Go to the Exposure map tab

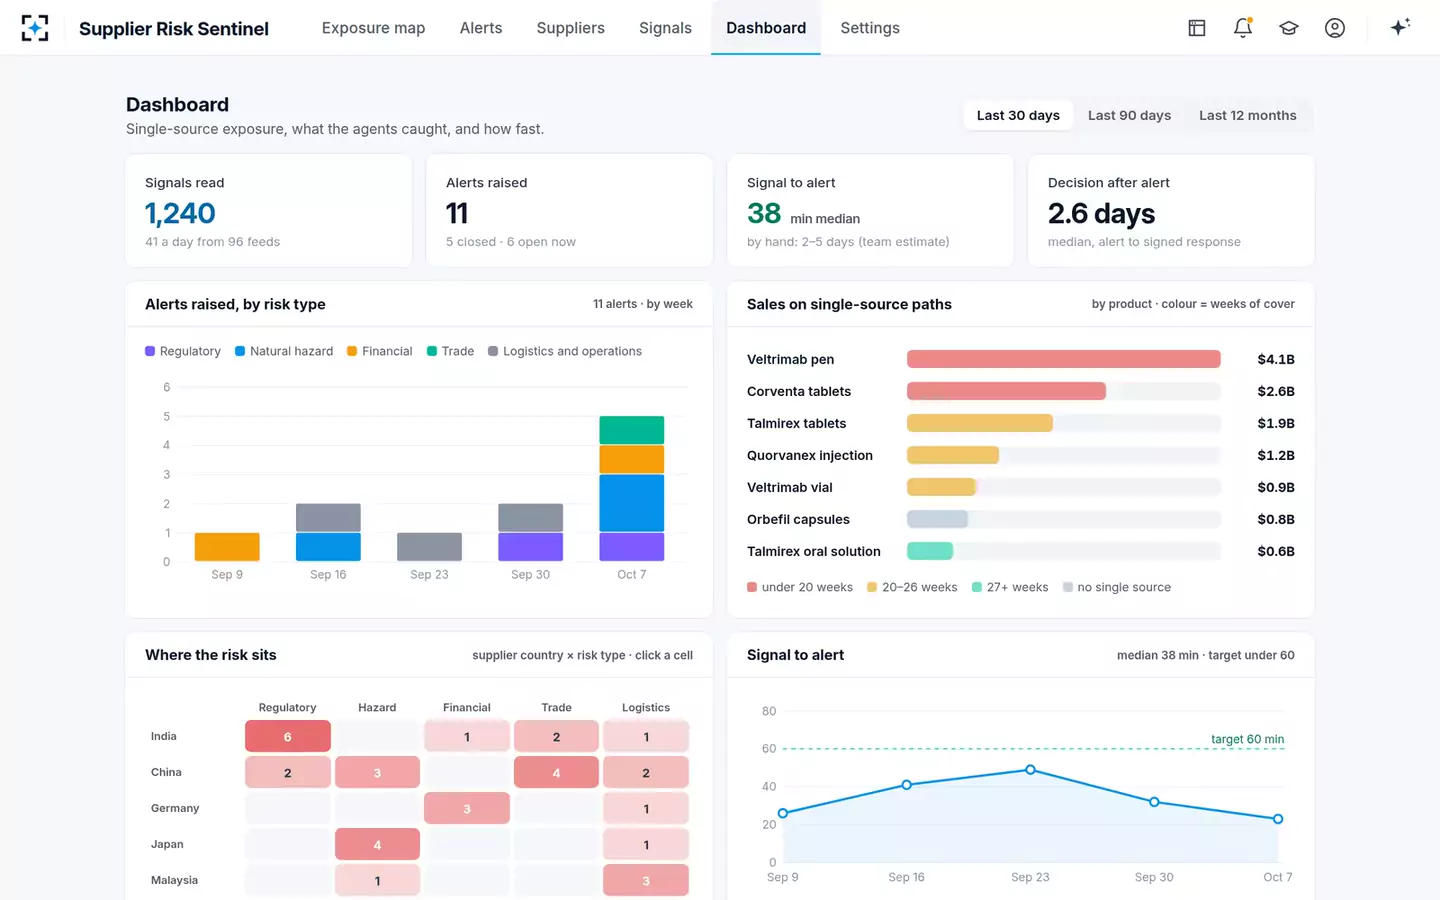pos(373,28)
